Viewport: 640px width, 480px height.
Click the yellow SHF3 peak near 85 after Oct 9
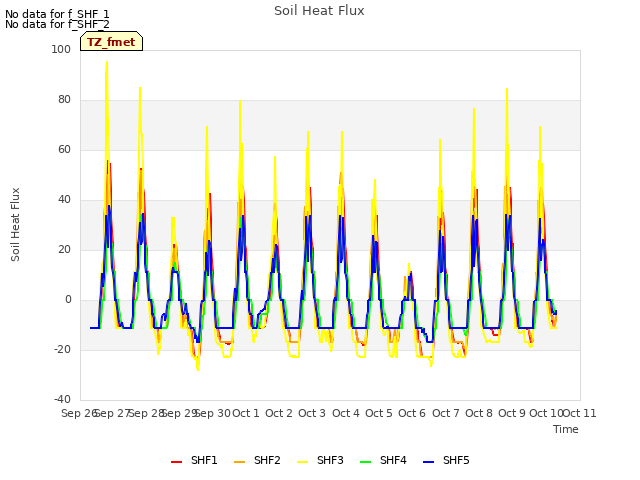pos(507,89)
